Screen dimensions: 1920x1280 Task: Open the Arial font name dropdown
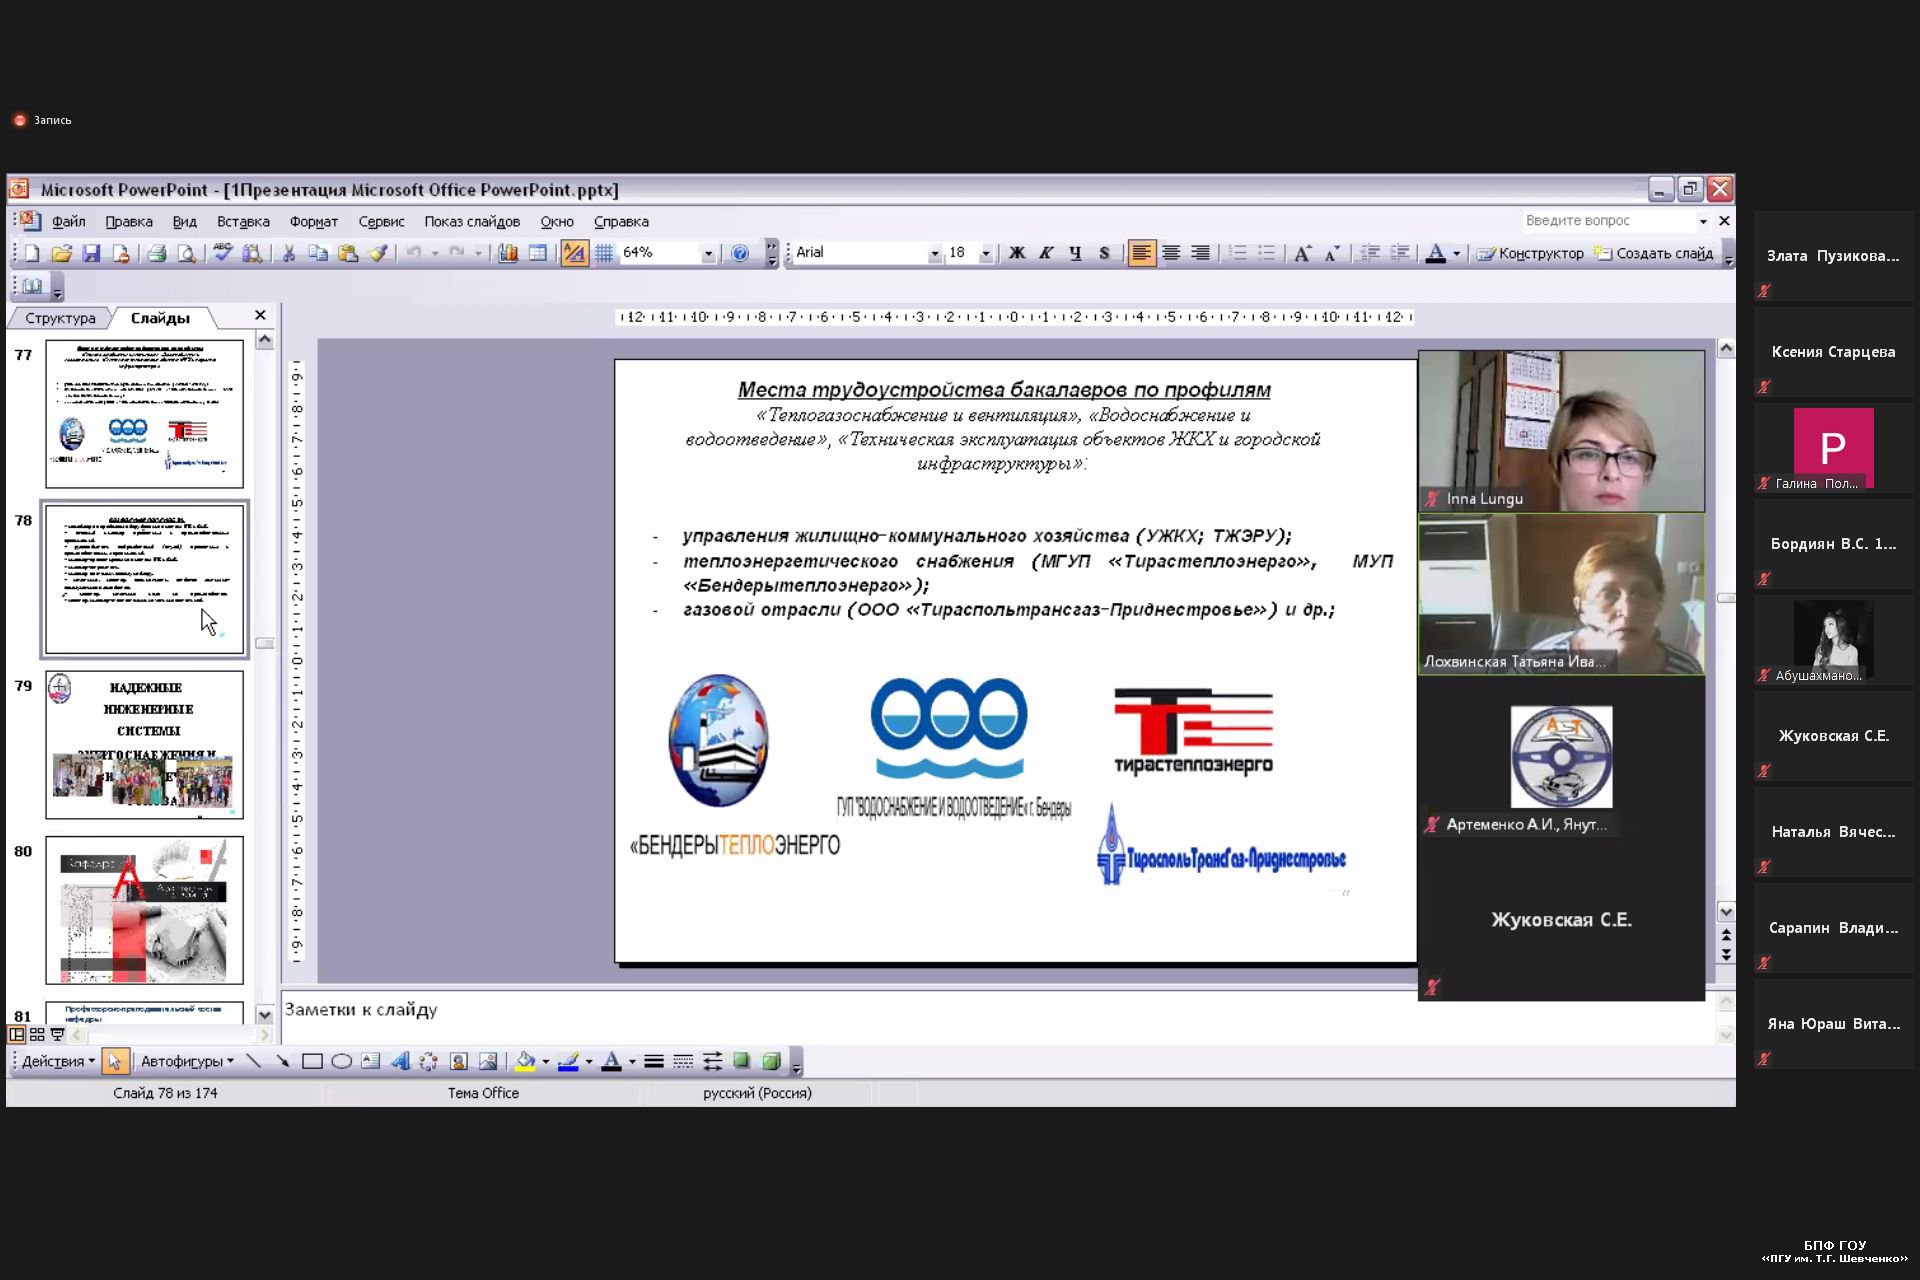(934, 254)
